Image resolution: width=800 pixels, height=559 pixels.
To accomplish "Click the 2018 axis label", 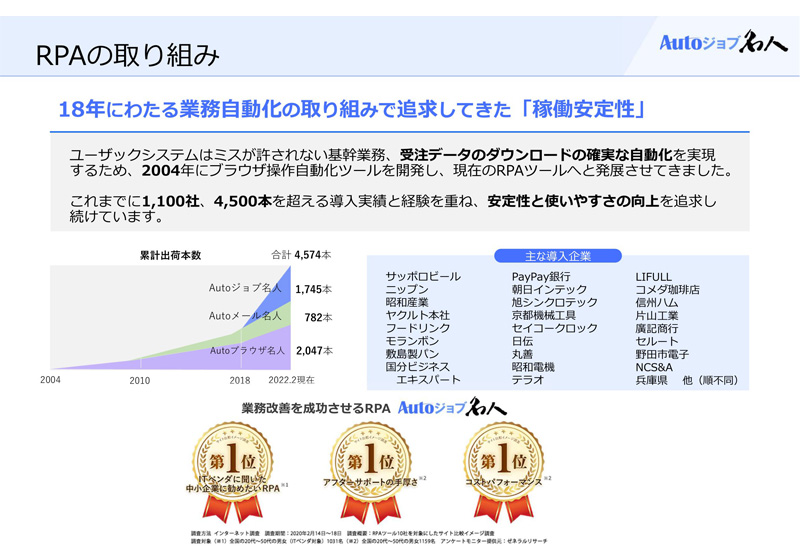I will point(240,380).
